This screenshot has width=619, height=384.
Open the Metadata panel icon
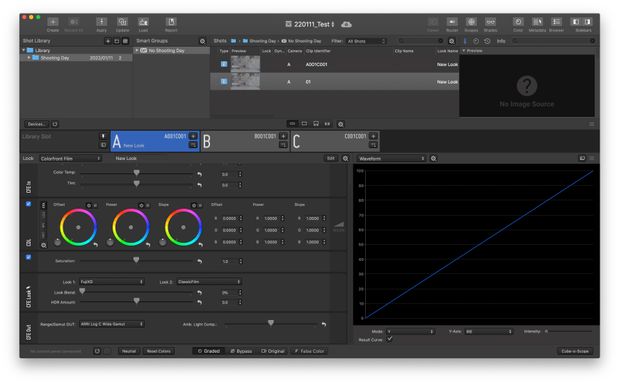pyautogui.click(x=537, y=22)
